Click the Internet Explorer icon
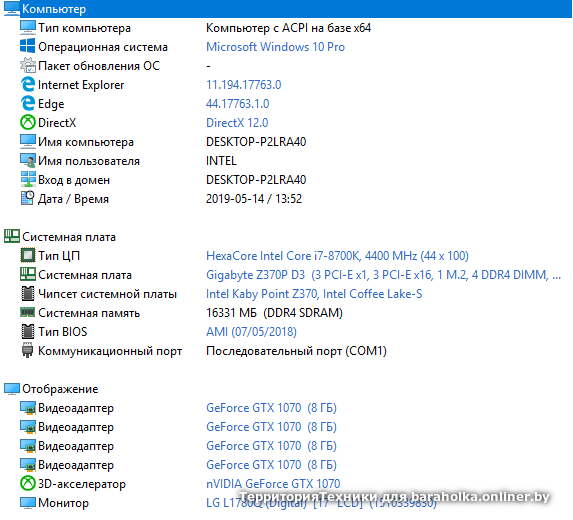 tap(28, 84)
